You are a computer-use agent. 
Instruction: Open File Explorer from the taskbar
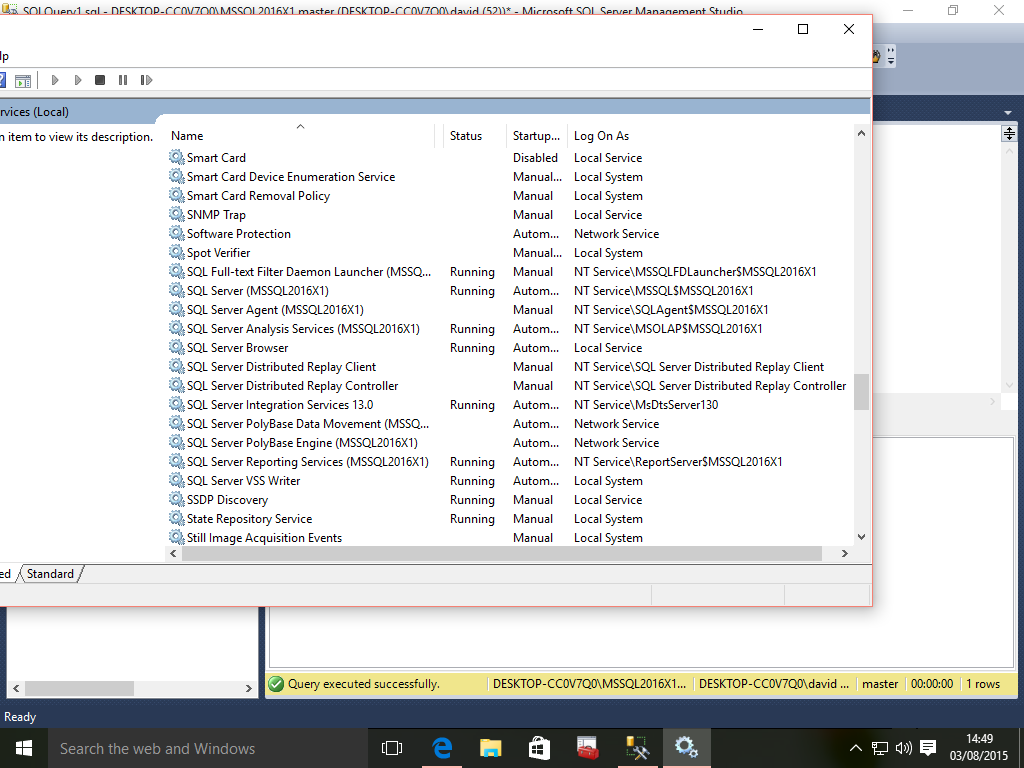(490, 748)
